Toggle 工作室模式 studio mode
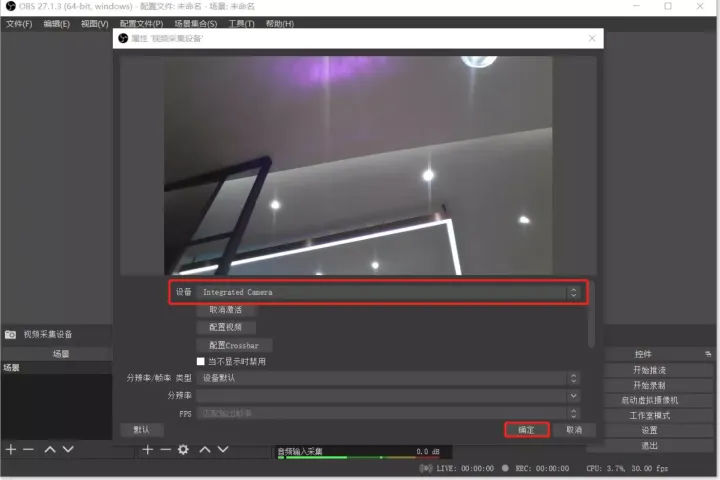Viewport: 720px width, 480px height. [649, 416]
